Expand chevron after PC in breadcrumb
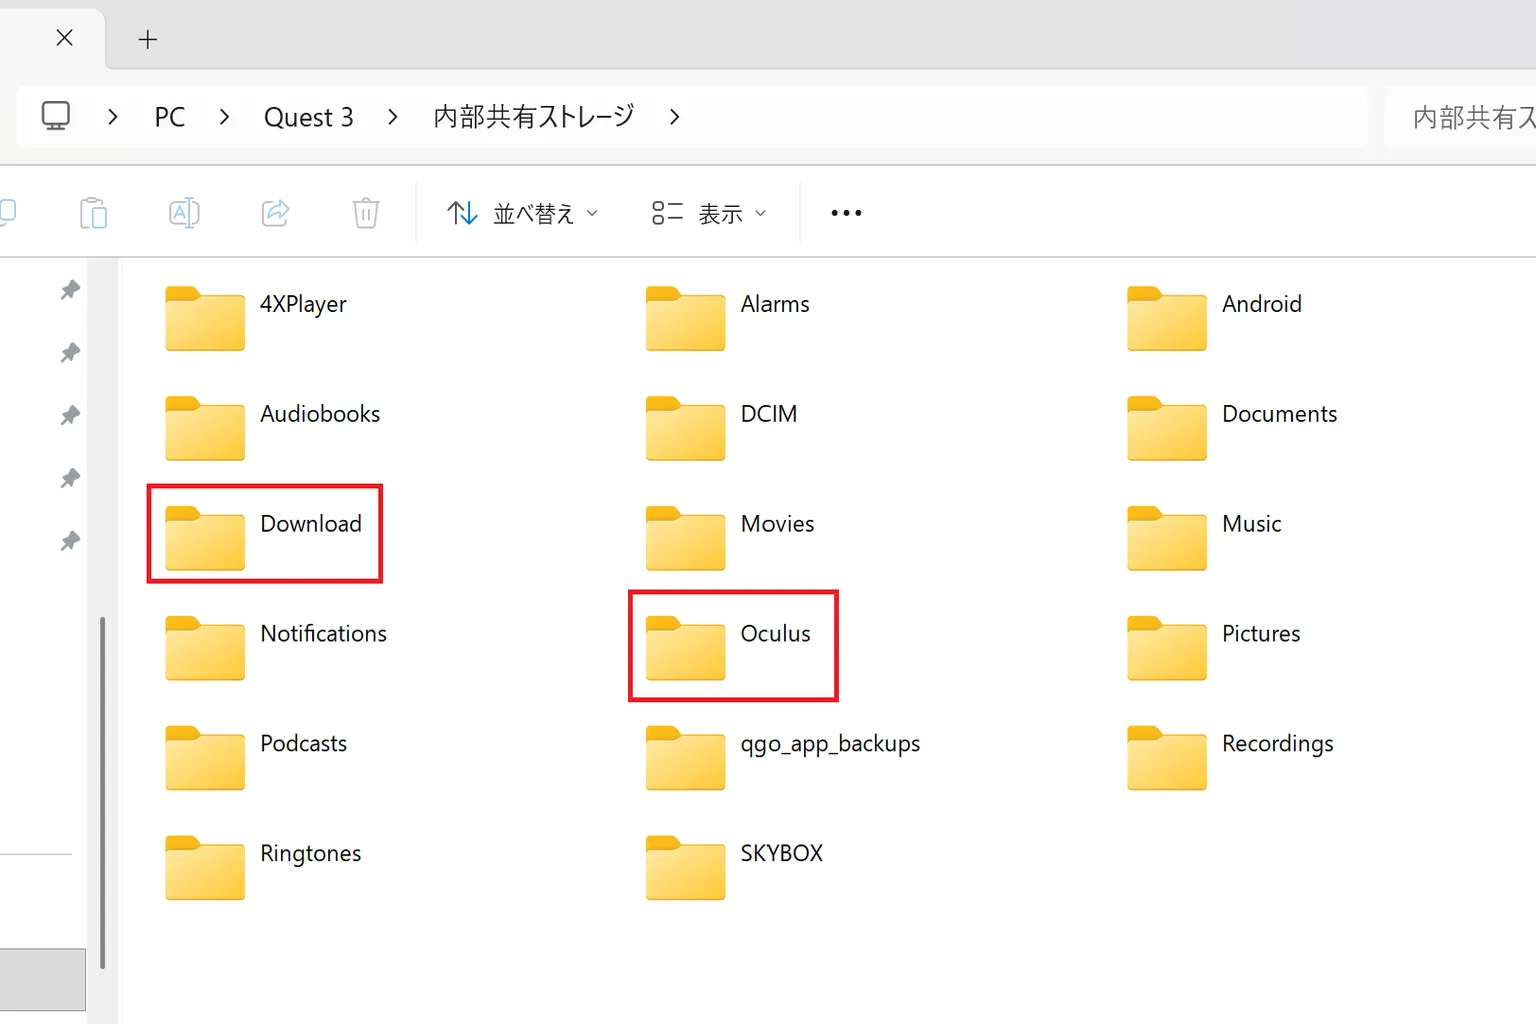The height and width of the screenshot is (1024, 1536). click(224, 117)
